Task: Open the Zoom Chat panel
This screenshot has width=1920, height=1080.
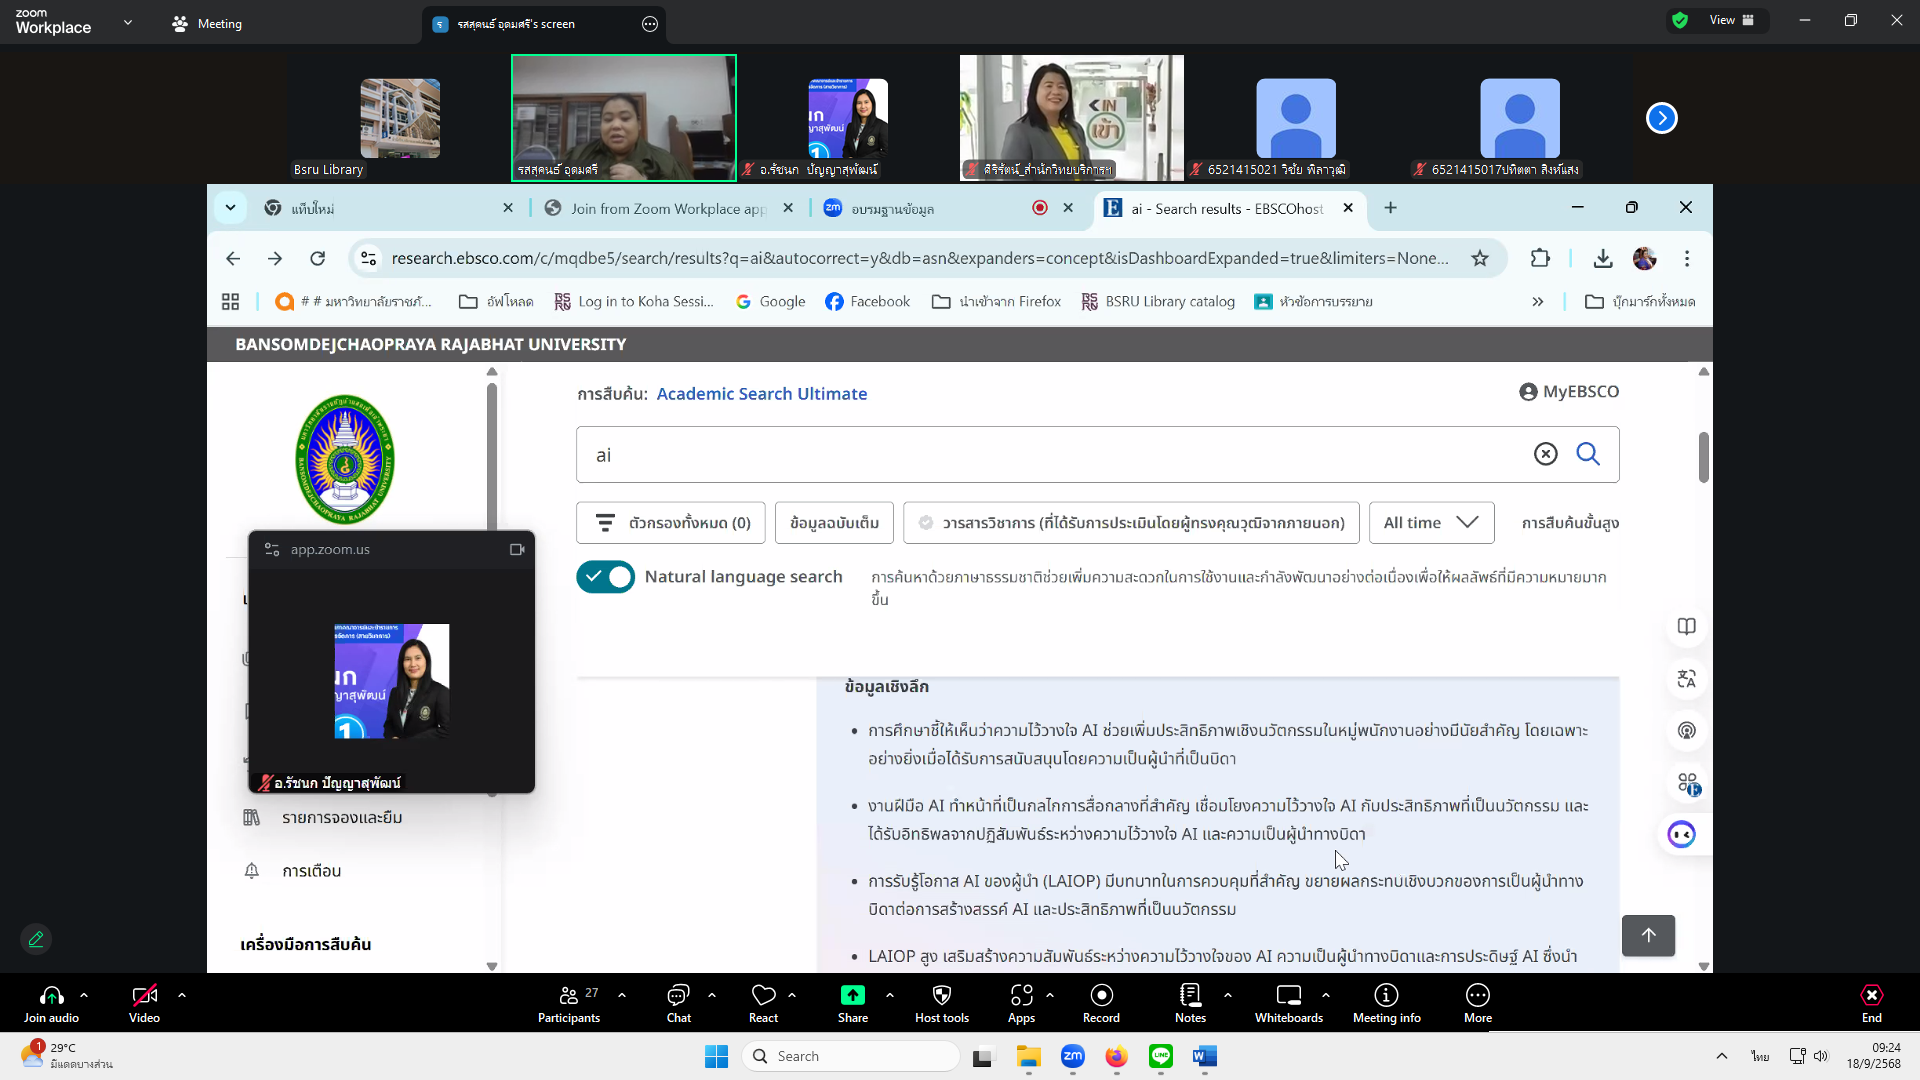Action: pos(678,1003)
